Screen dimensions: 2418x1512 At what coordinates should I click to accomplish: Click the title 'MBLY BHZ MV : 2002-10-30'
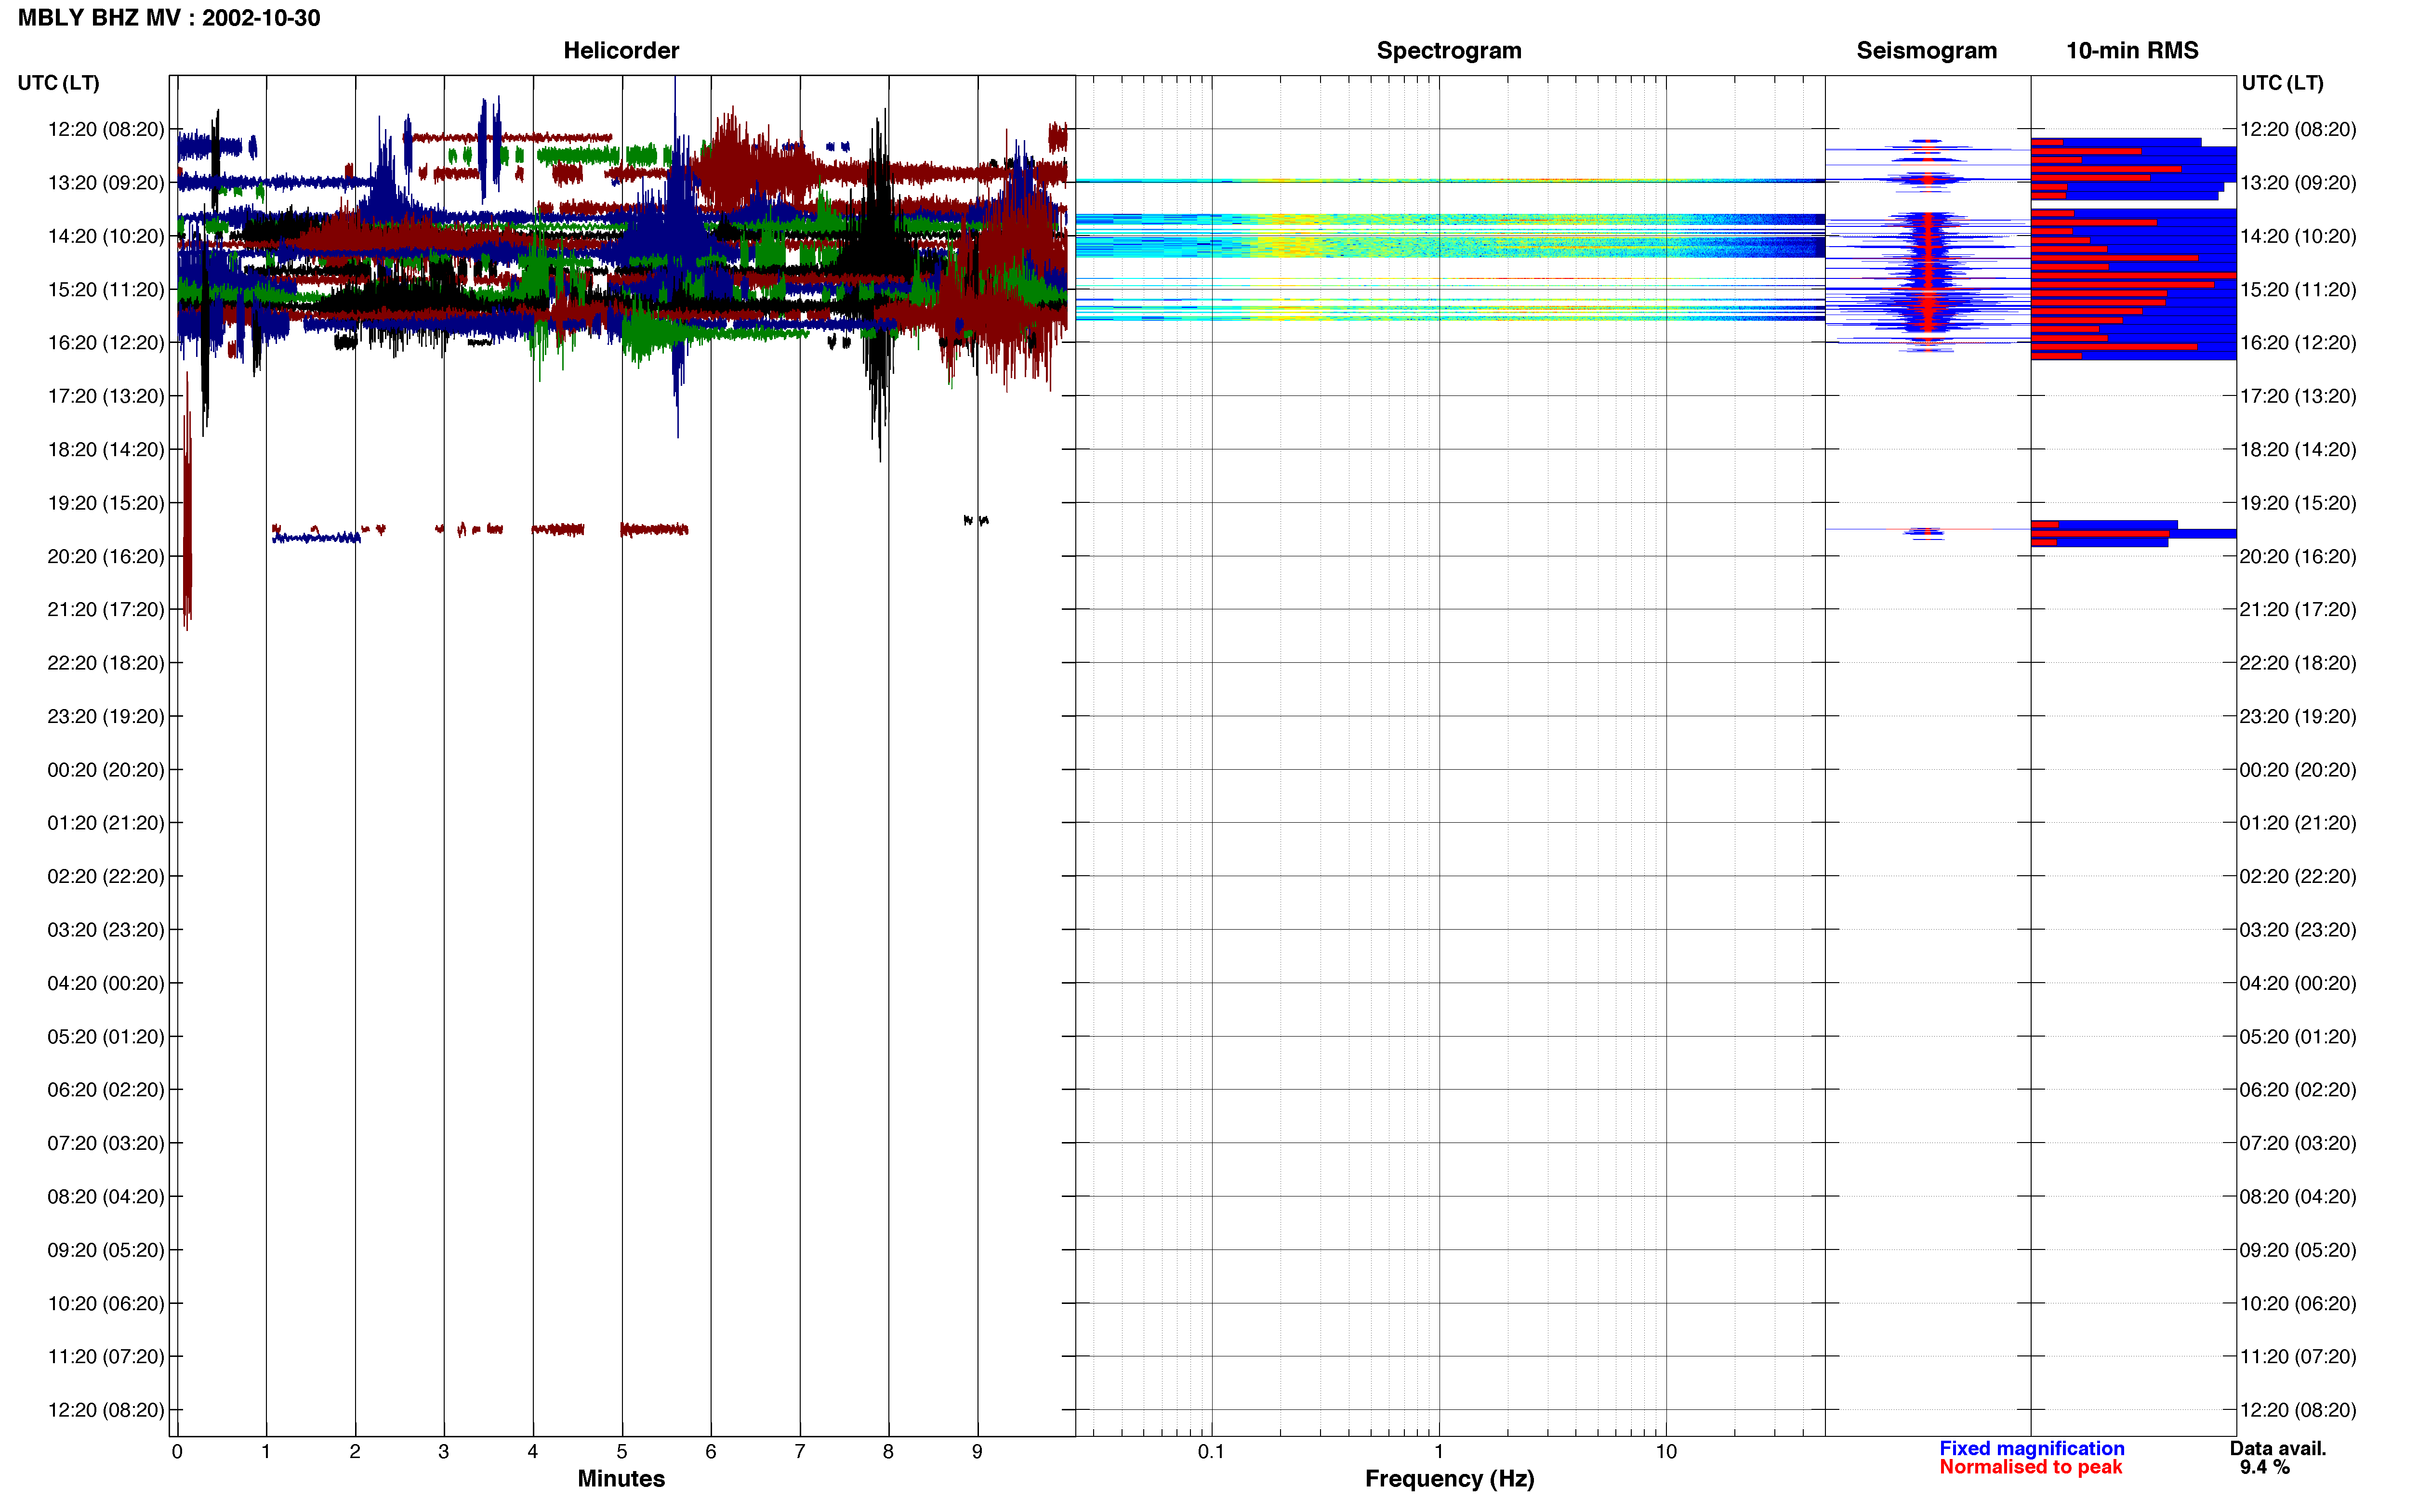pyautogui.click(x=169, y=18)
